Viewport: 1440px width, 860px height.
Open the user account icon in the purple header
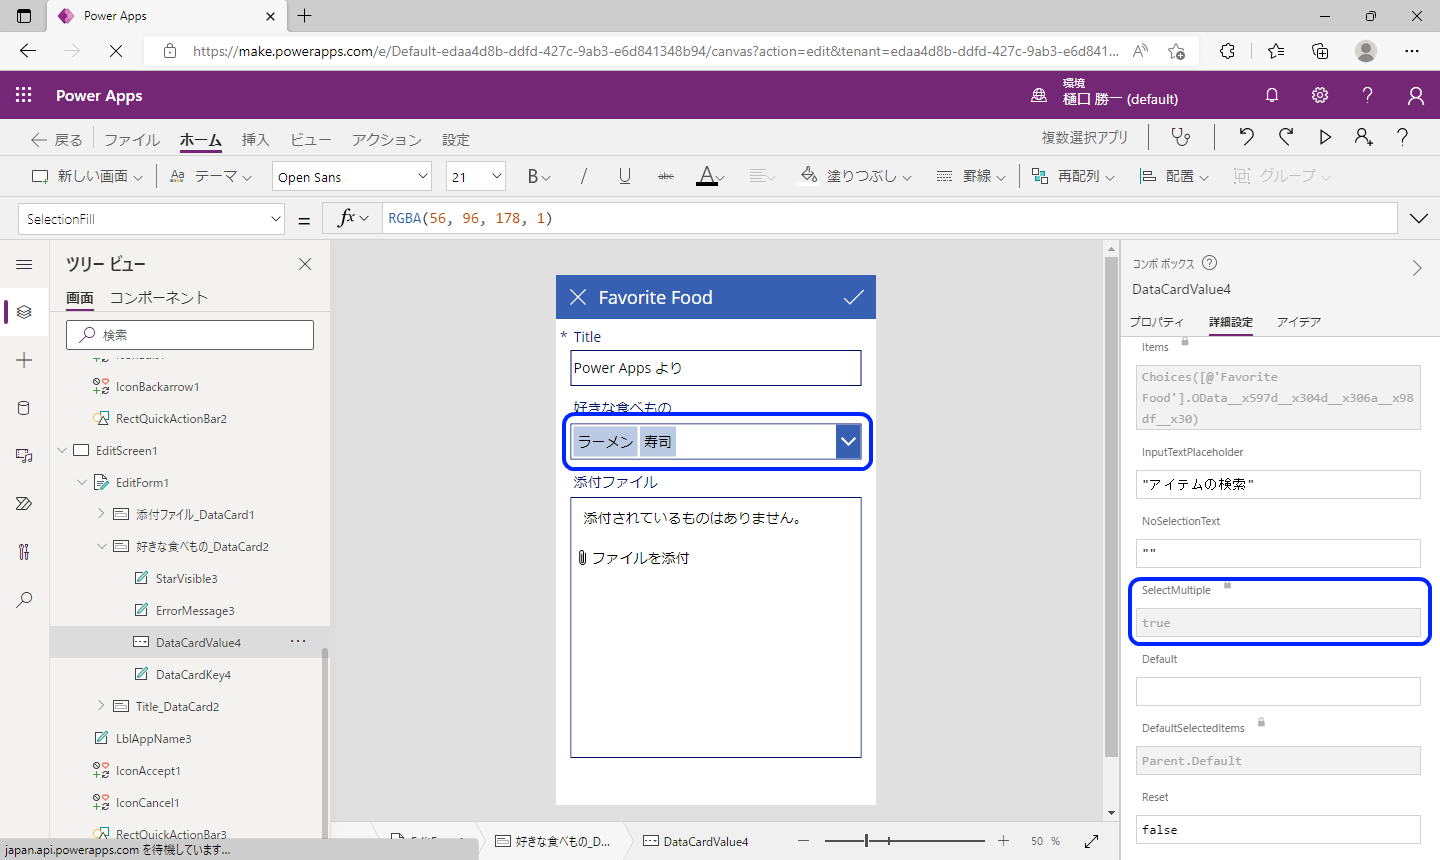(1416, 95)
